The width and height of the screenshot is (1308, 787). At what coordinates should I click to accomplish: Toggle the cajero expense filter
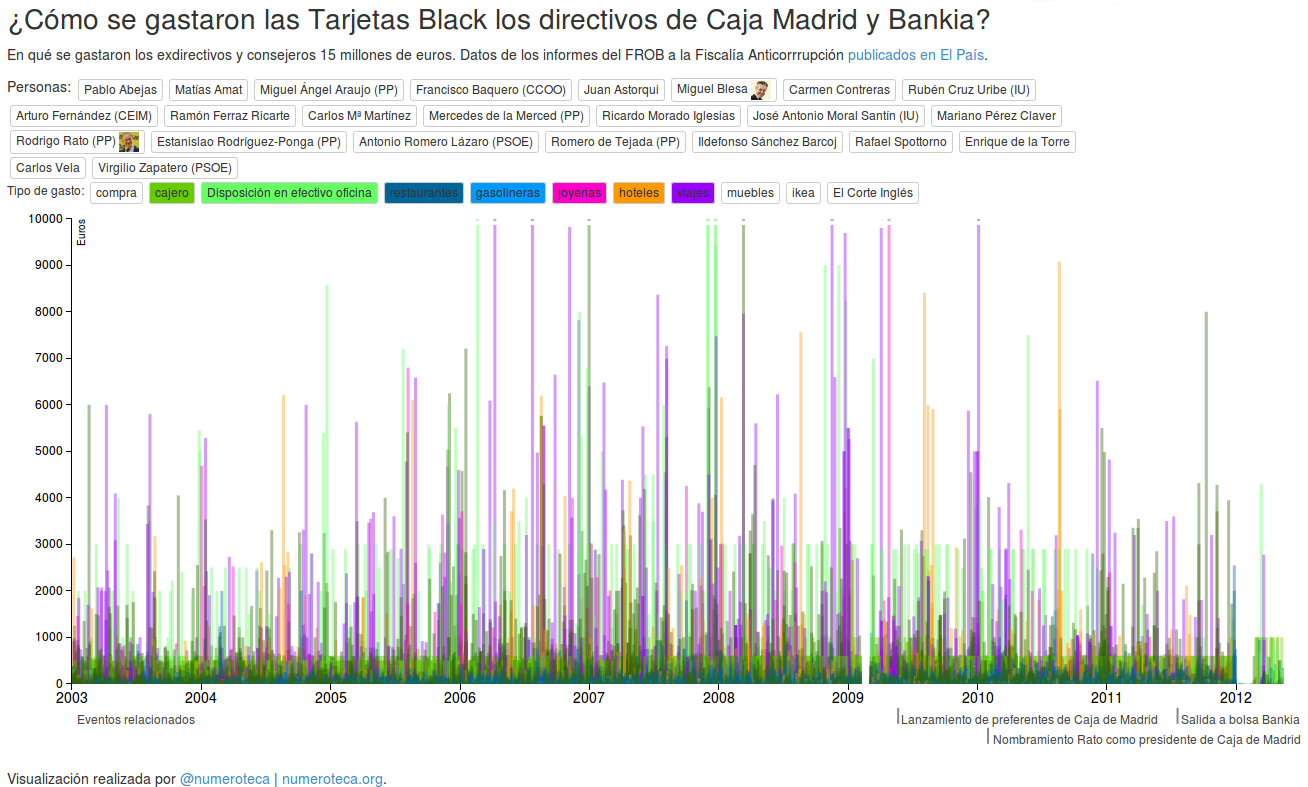(x=171, y=193)
